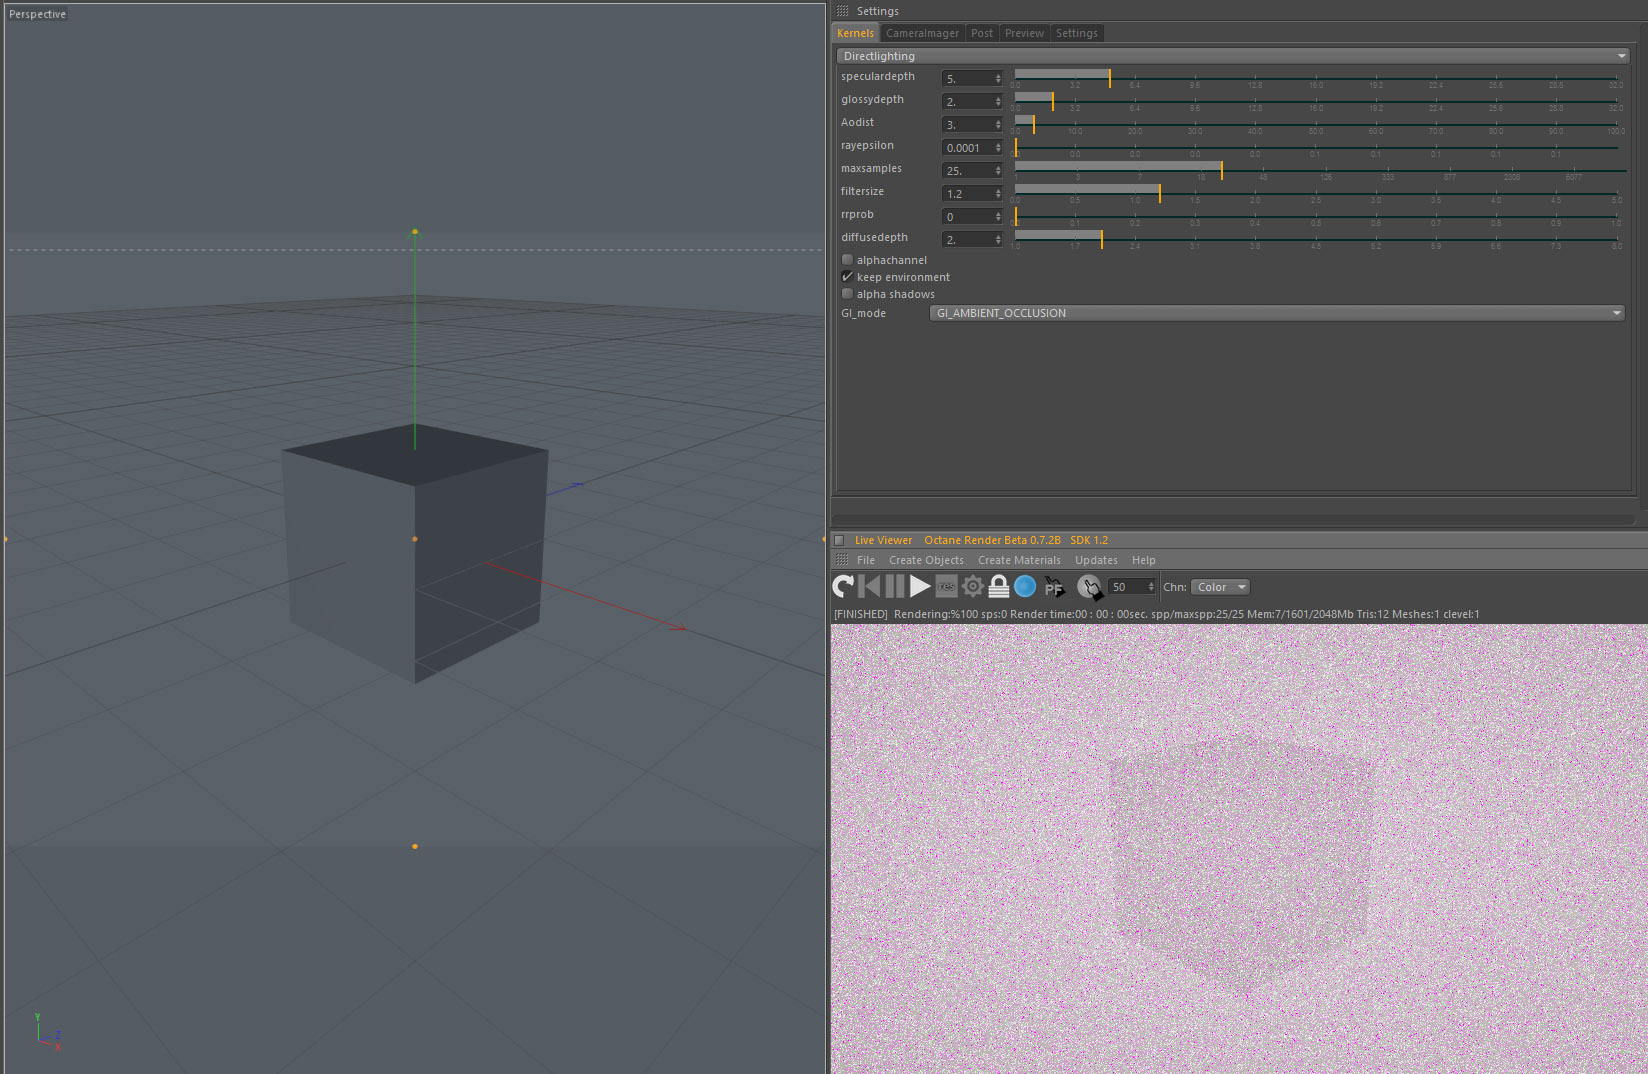The image size is (1648, 1074).
Task: Open the Create Materials menu
Action: 1019,560
